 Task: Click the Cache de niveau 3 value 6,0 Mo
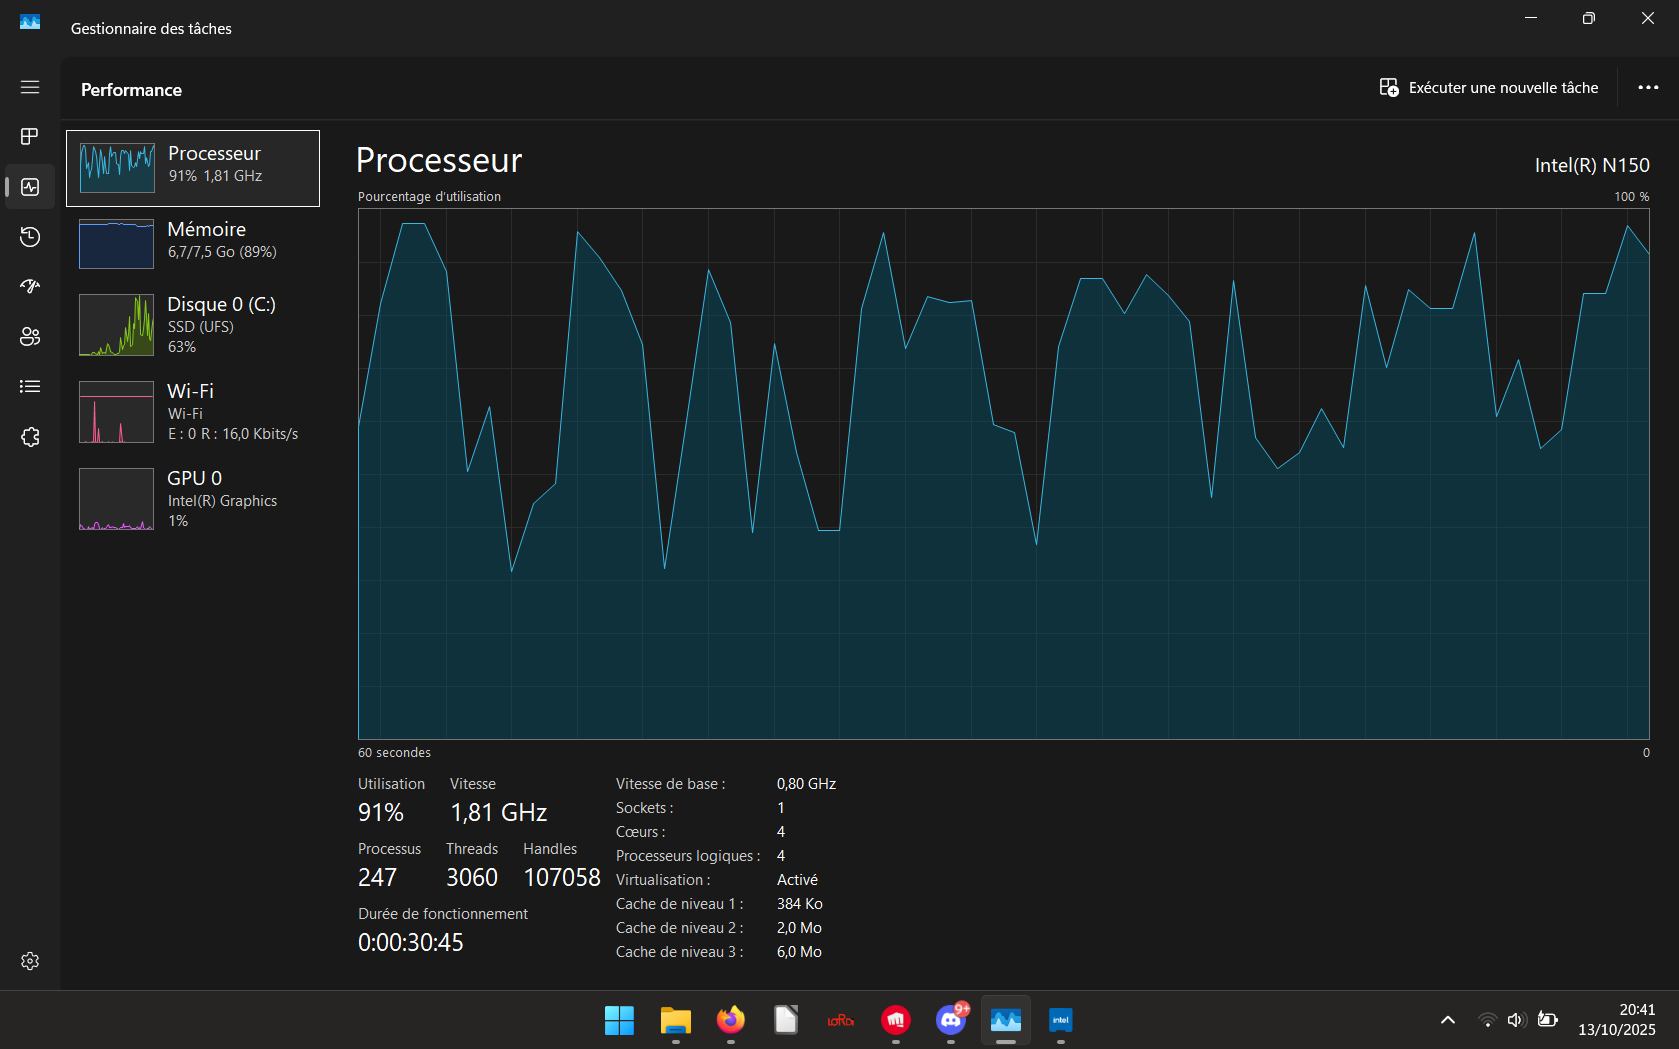[799, 952]
